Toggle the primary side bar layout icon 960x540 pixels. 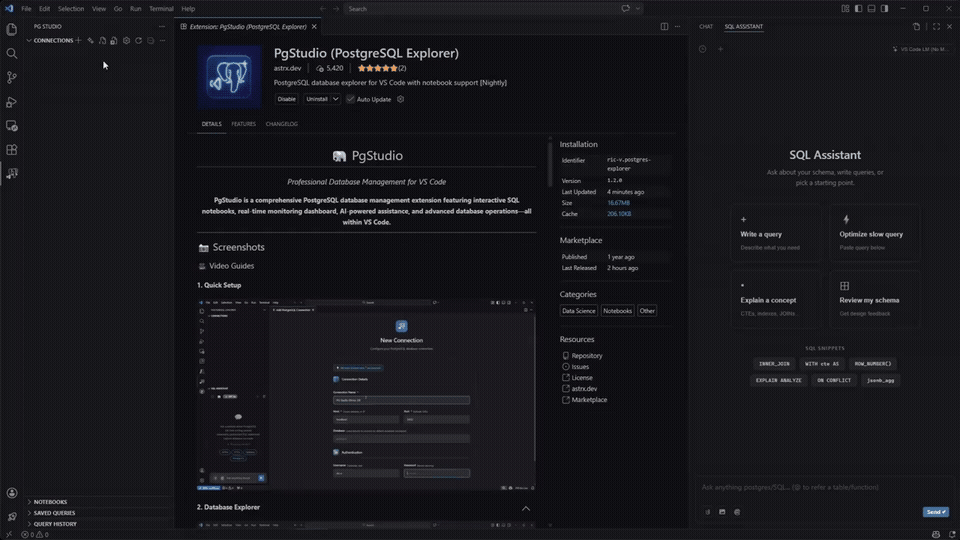coord(858,9)
